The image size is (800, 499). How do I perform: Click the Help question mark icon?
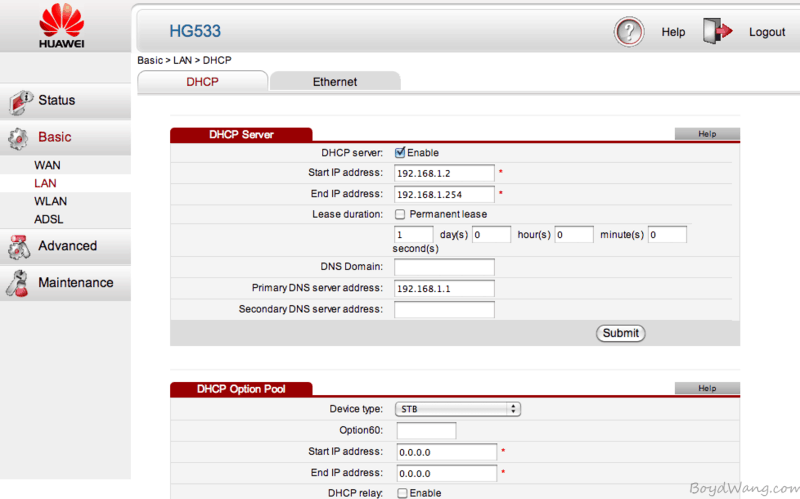coord(629,32)
